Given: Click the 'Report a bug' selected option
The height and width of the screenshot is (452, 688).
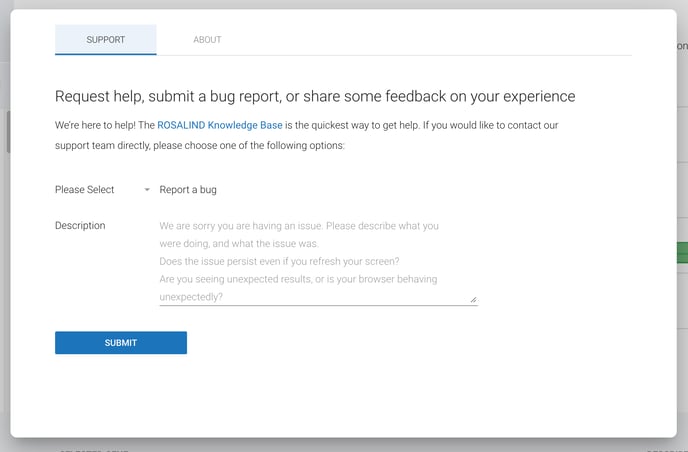Looking at the screenshot, I should point(188,190).
